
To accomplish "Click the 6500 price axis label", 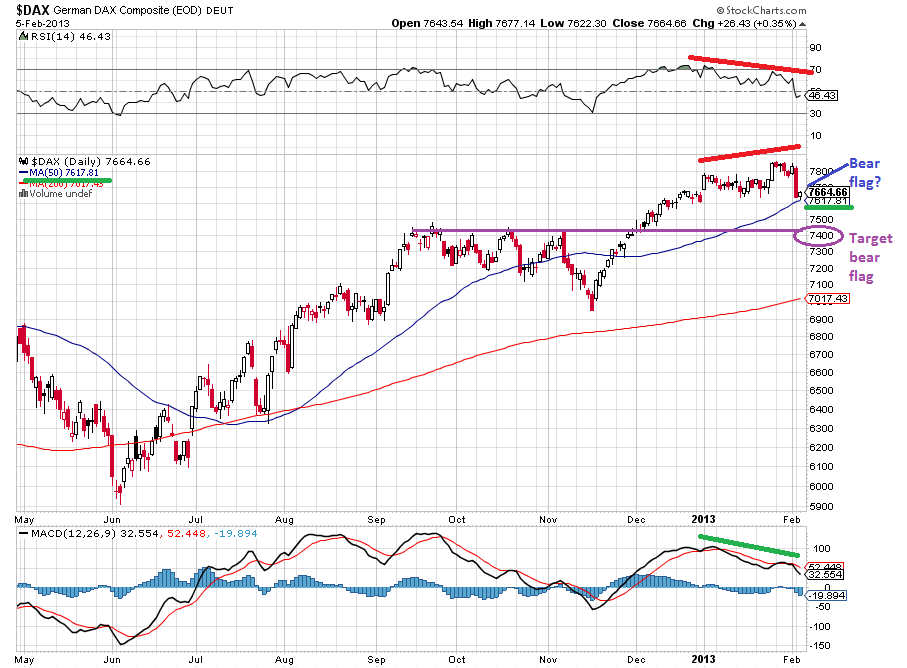I will click(821, 390).
